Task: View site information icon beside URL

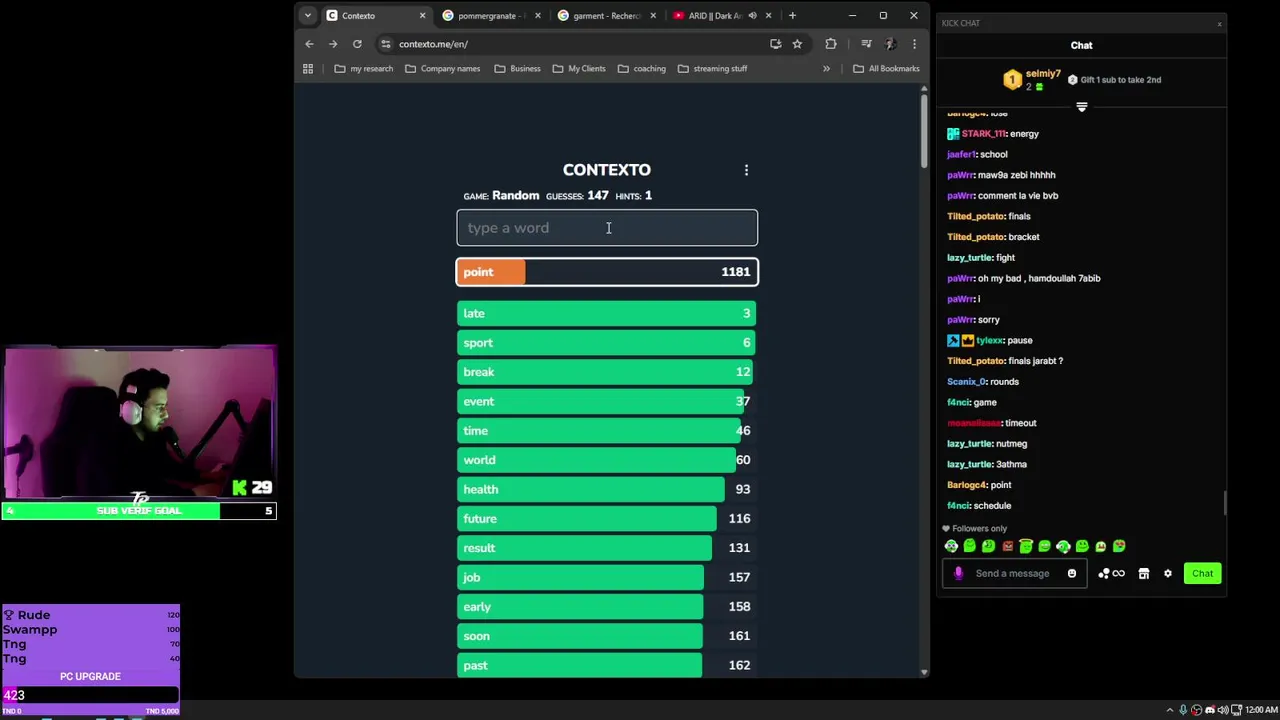Action: point(385,44)
